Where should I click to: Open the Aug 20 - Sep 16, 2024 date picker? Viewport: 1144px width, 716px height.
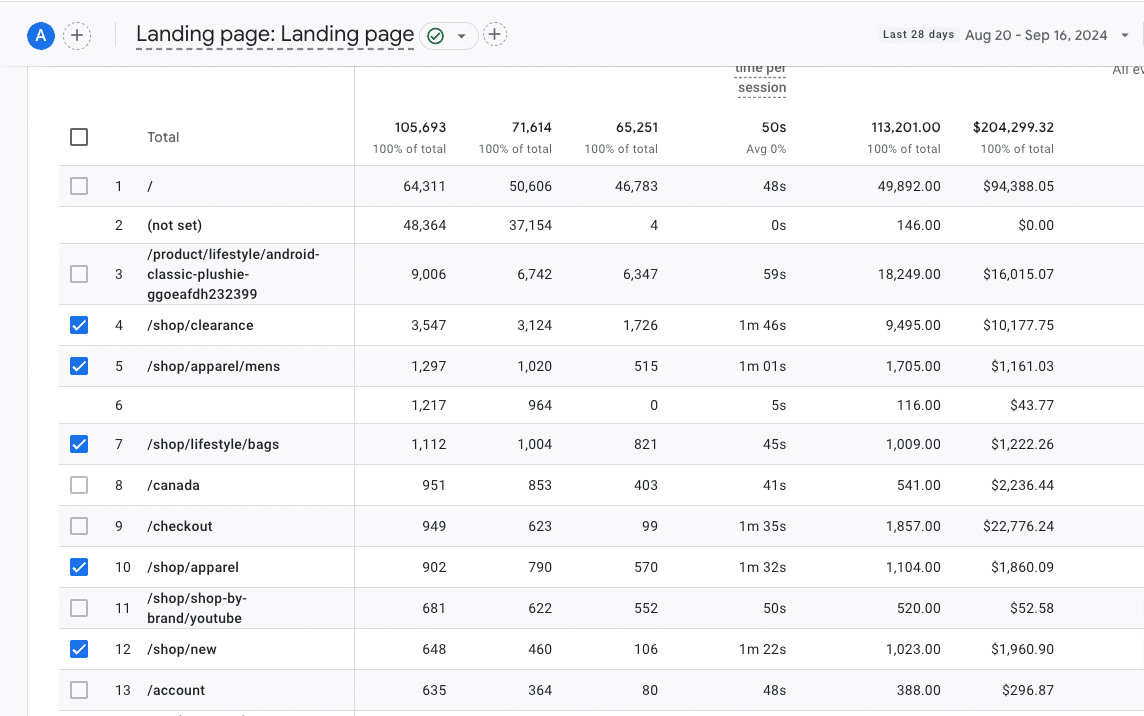1035,35
